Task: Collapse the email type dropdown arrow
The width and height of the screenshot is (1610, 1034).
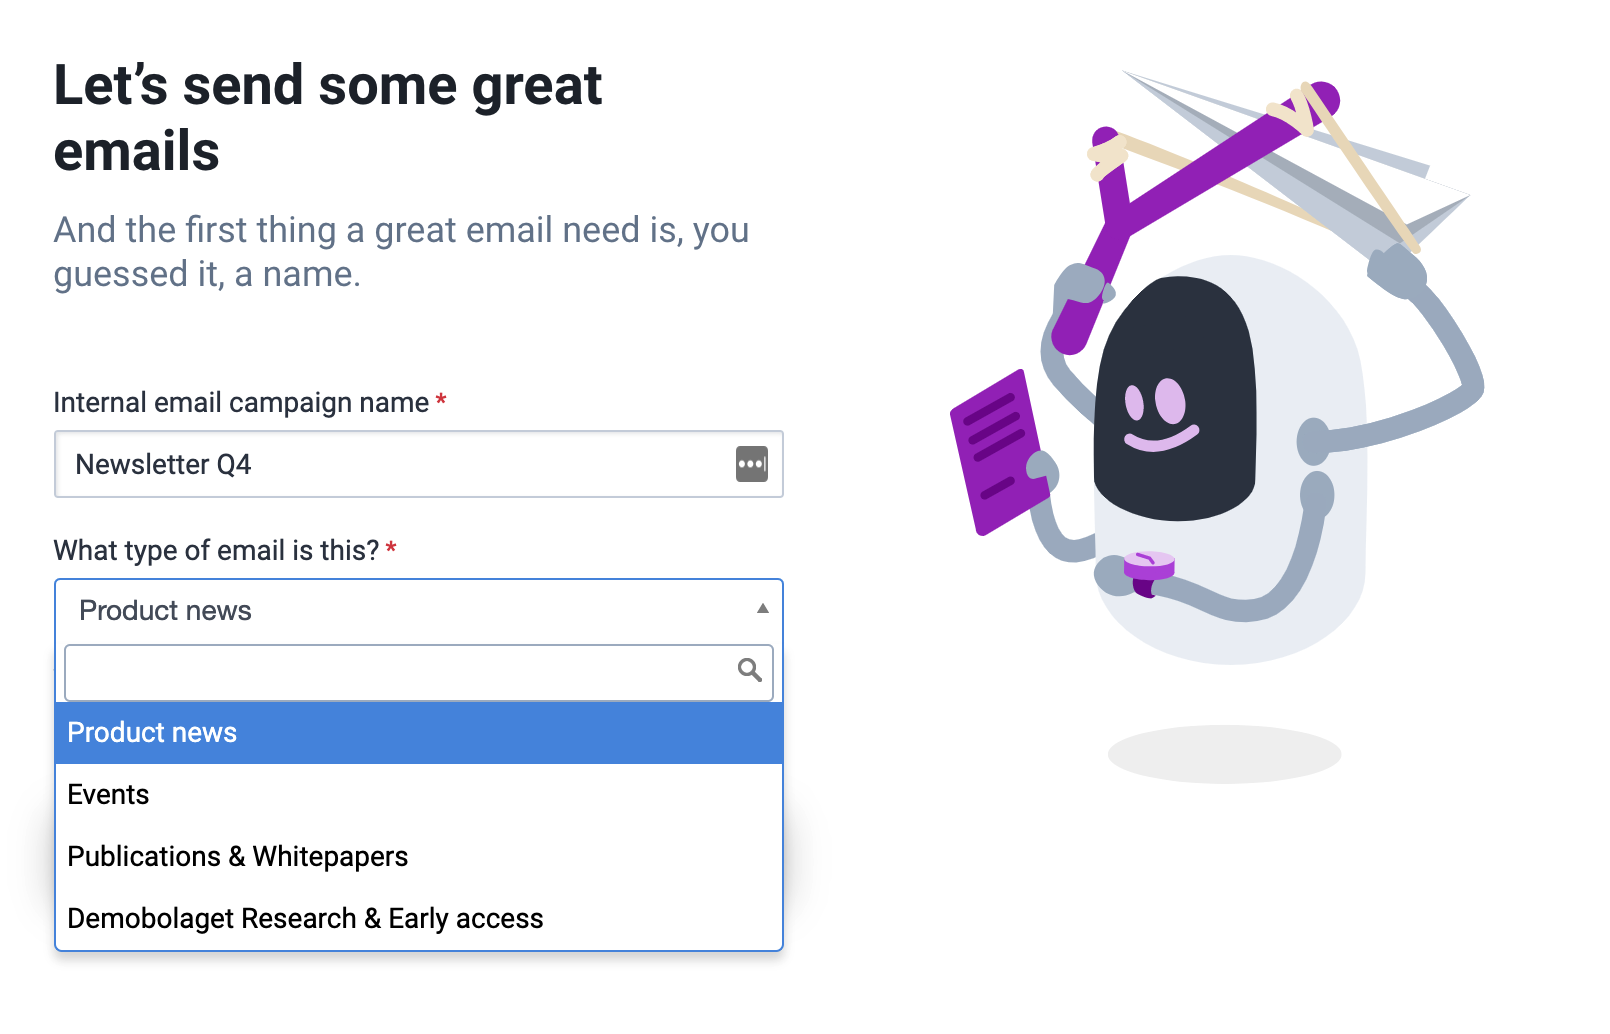Action: (763, 609)
